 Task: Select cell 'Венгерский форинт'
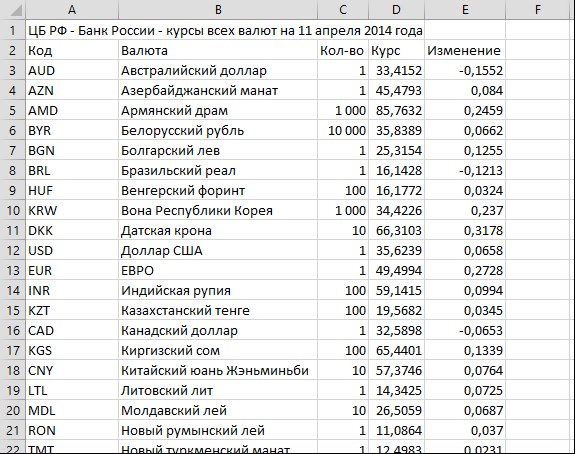point(218,190)
